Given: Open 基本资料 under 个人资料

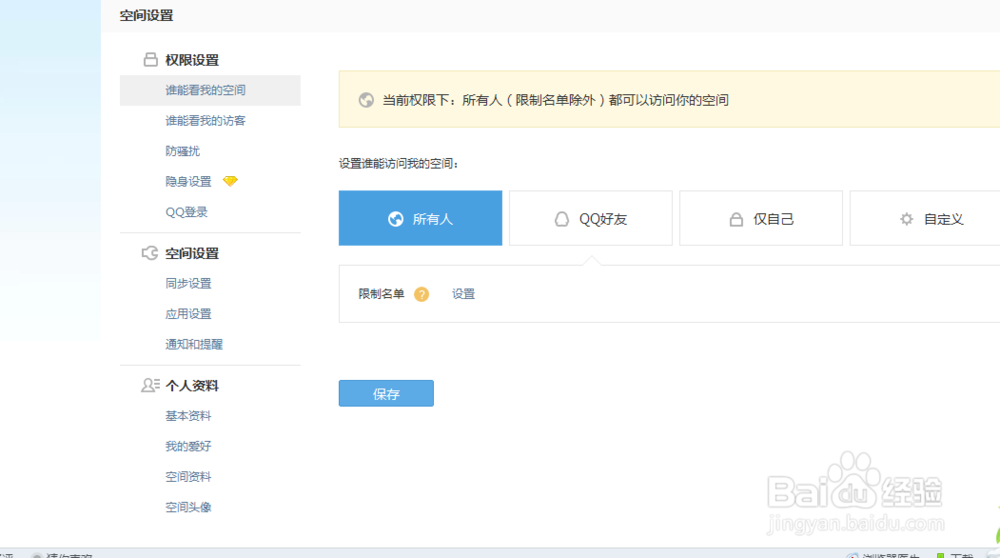Looking at the screenshot, I should (188, 416).
